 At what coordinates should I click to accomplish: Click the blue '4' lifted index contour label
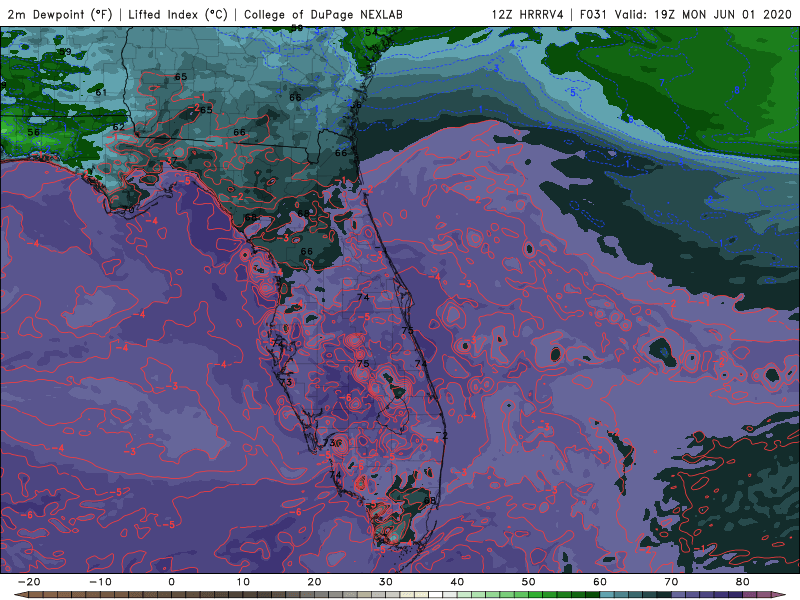(x=512, y=44)
